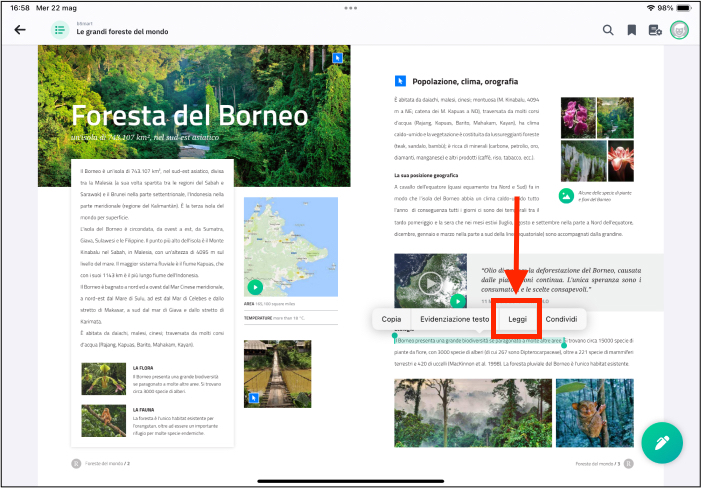Choose Condividi in the selection menu
Viewport: 701px width, 488px height.
pos(562,319)
